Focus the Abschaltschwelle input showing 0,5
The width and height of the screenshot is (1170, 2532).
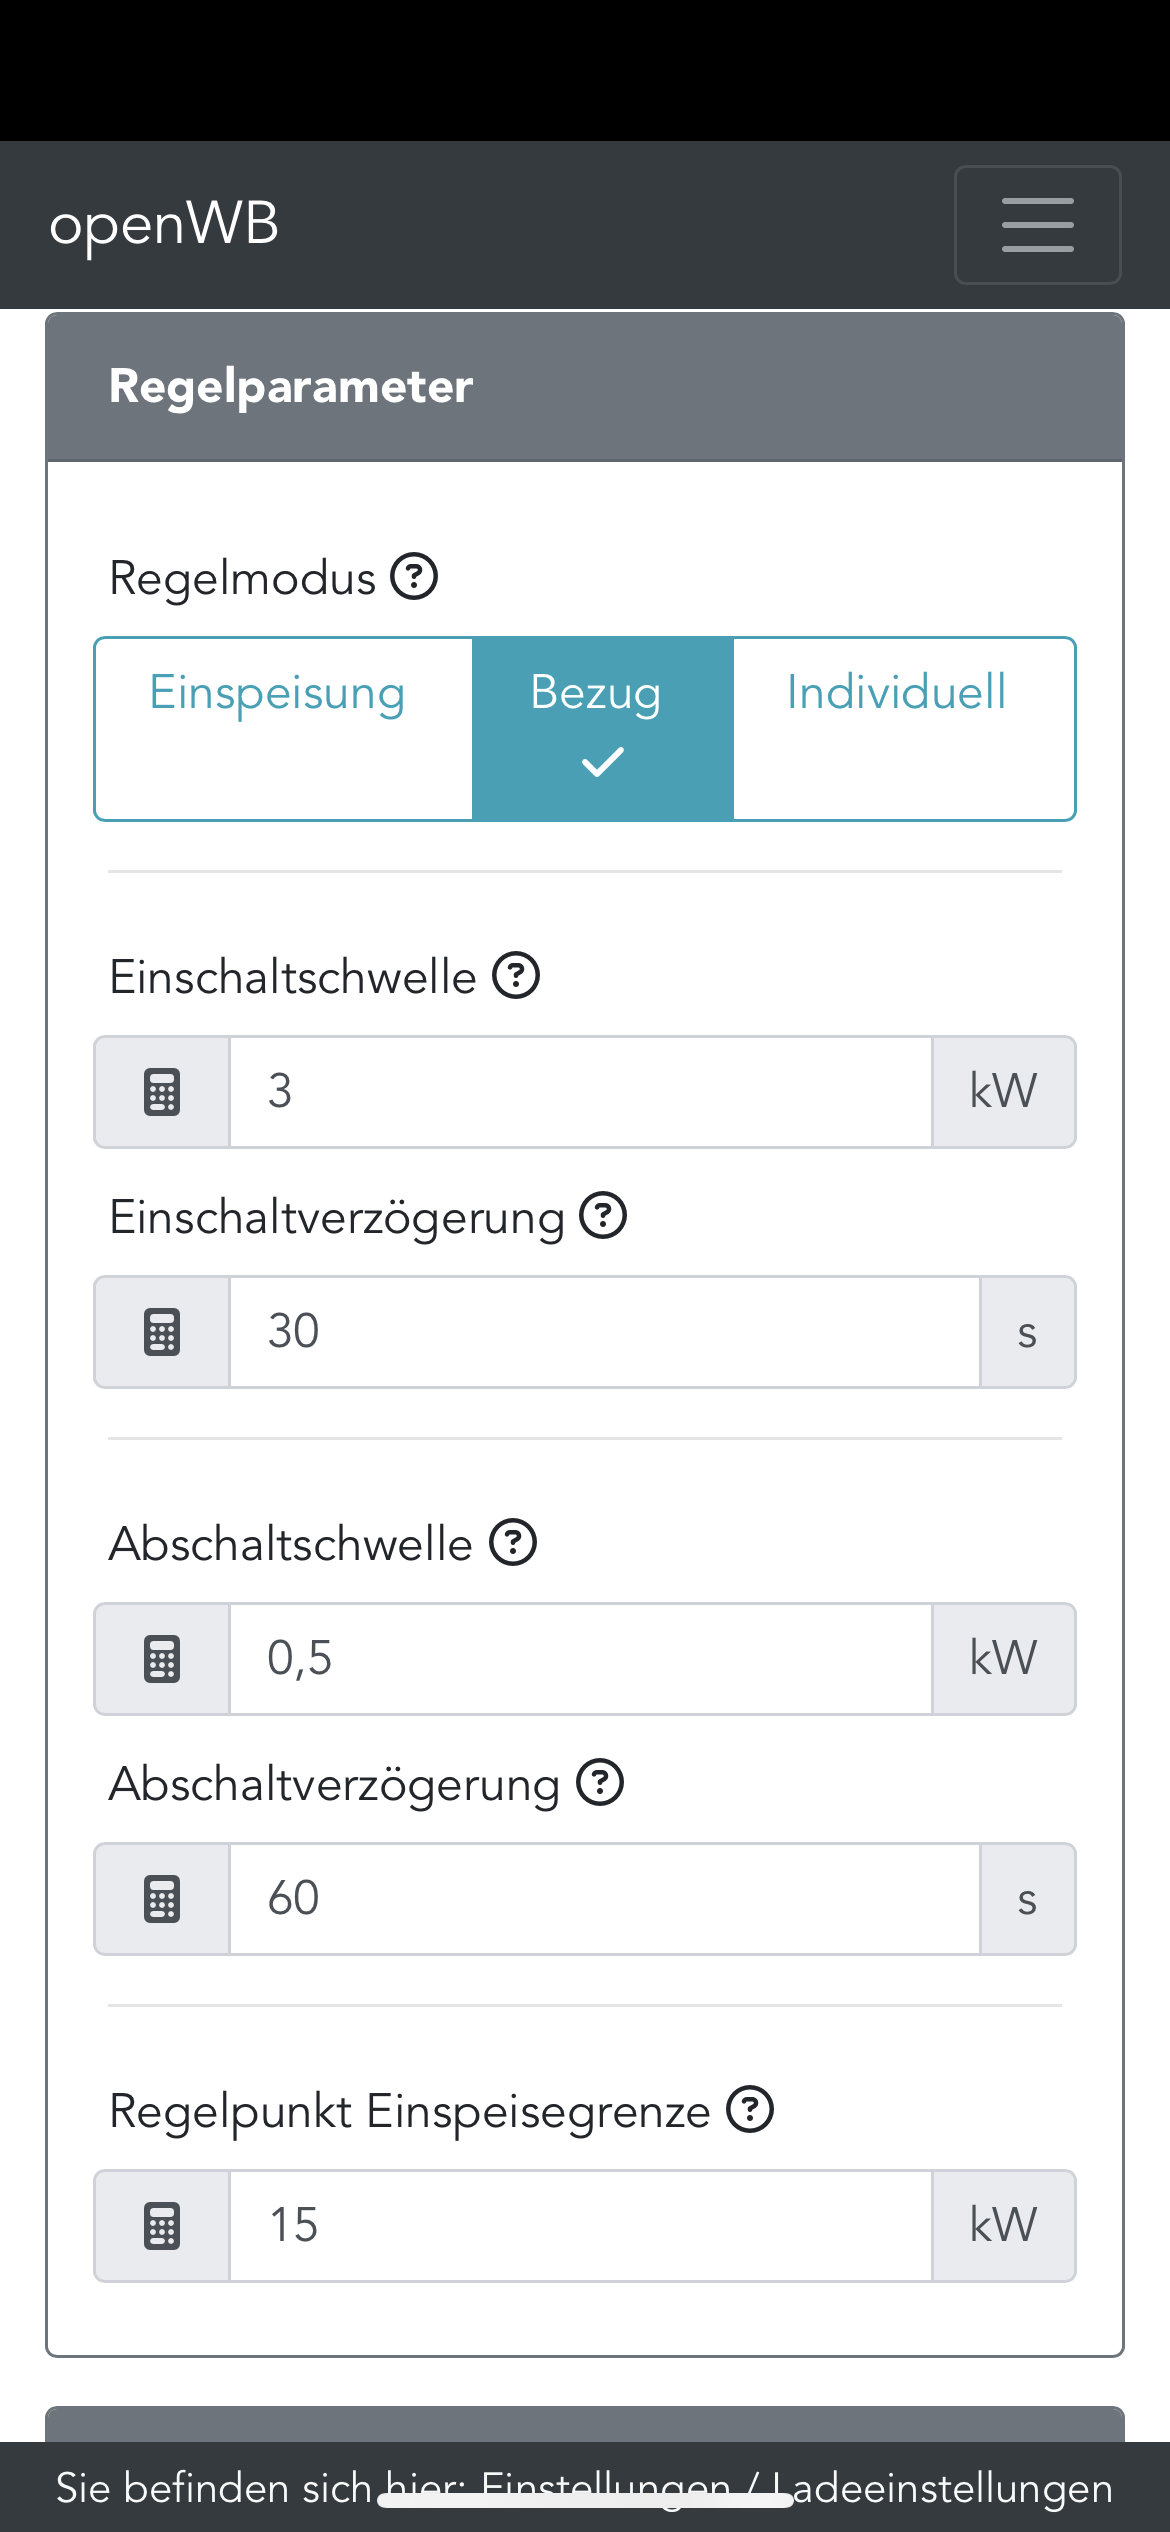point(580,1659)
